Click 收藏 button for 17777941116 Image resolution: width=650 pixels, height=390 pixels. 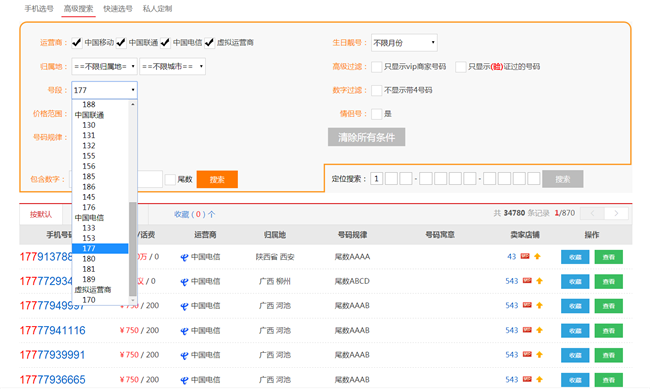pos(575,331)
